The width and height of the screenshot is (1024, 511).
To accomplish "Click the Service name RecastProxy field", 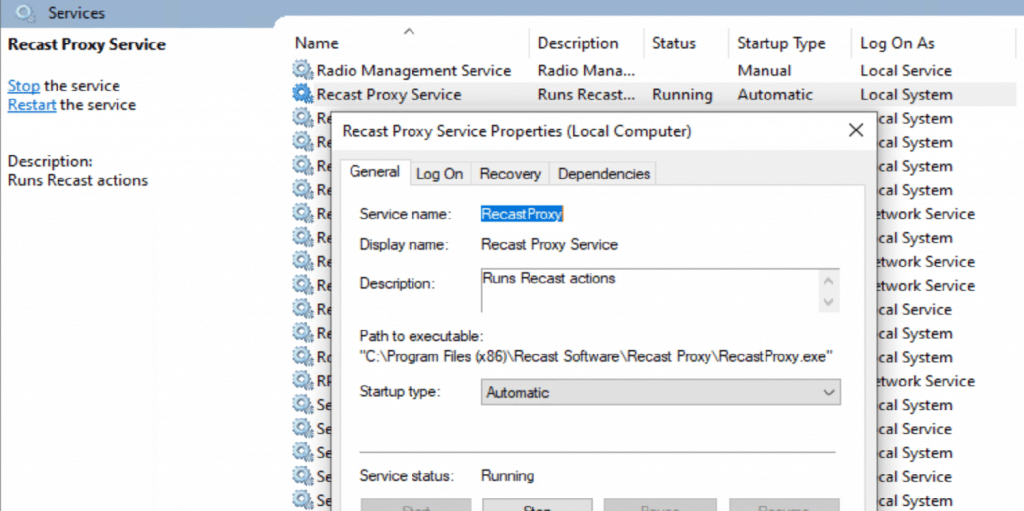I will [522, 214].
